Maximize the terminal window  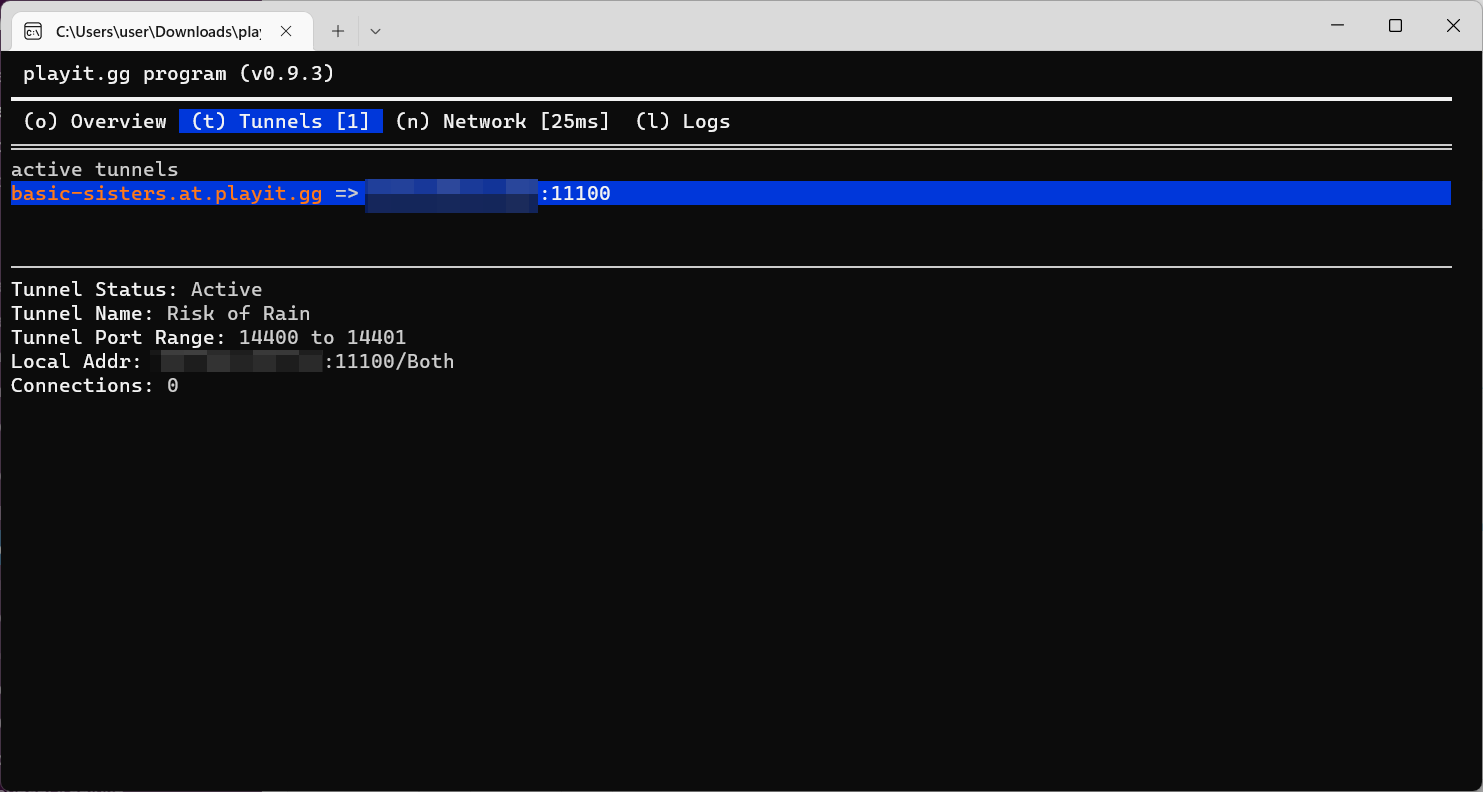1395,26
